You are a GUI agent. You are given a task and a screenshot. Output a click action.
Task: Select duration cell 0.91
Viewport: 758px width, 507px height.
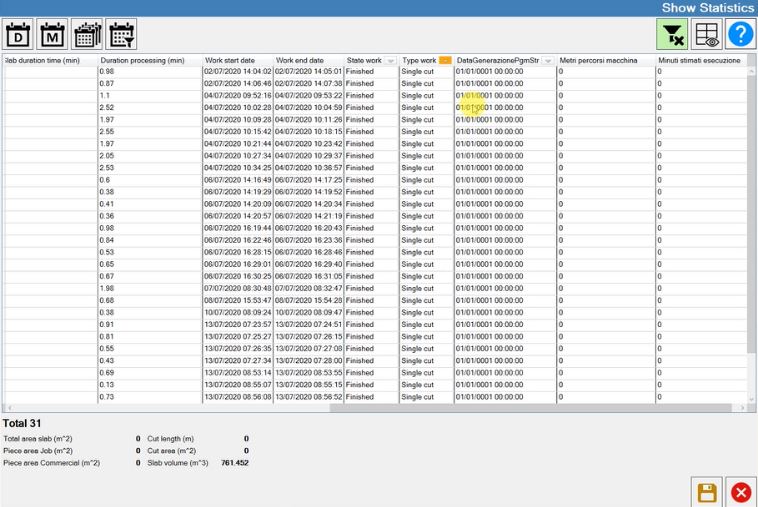click(x=150, y=325)
